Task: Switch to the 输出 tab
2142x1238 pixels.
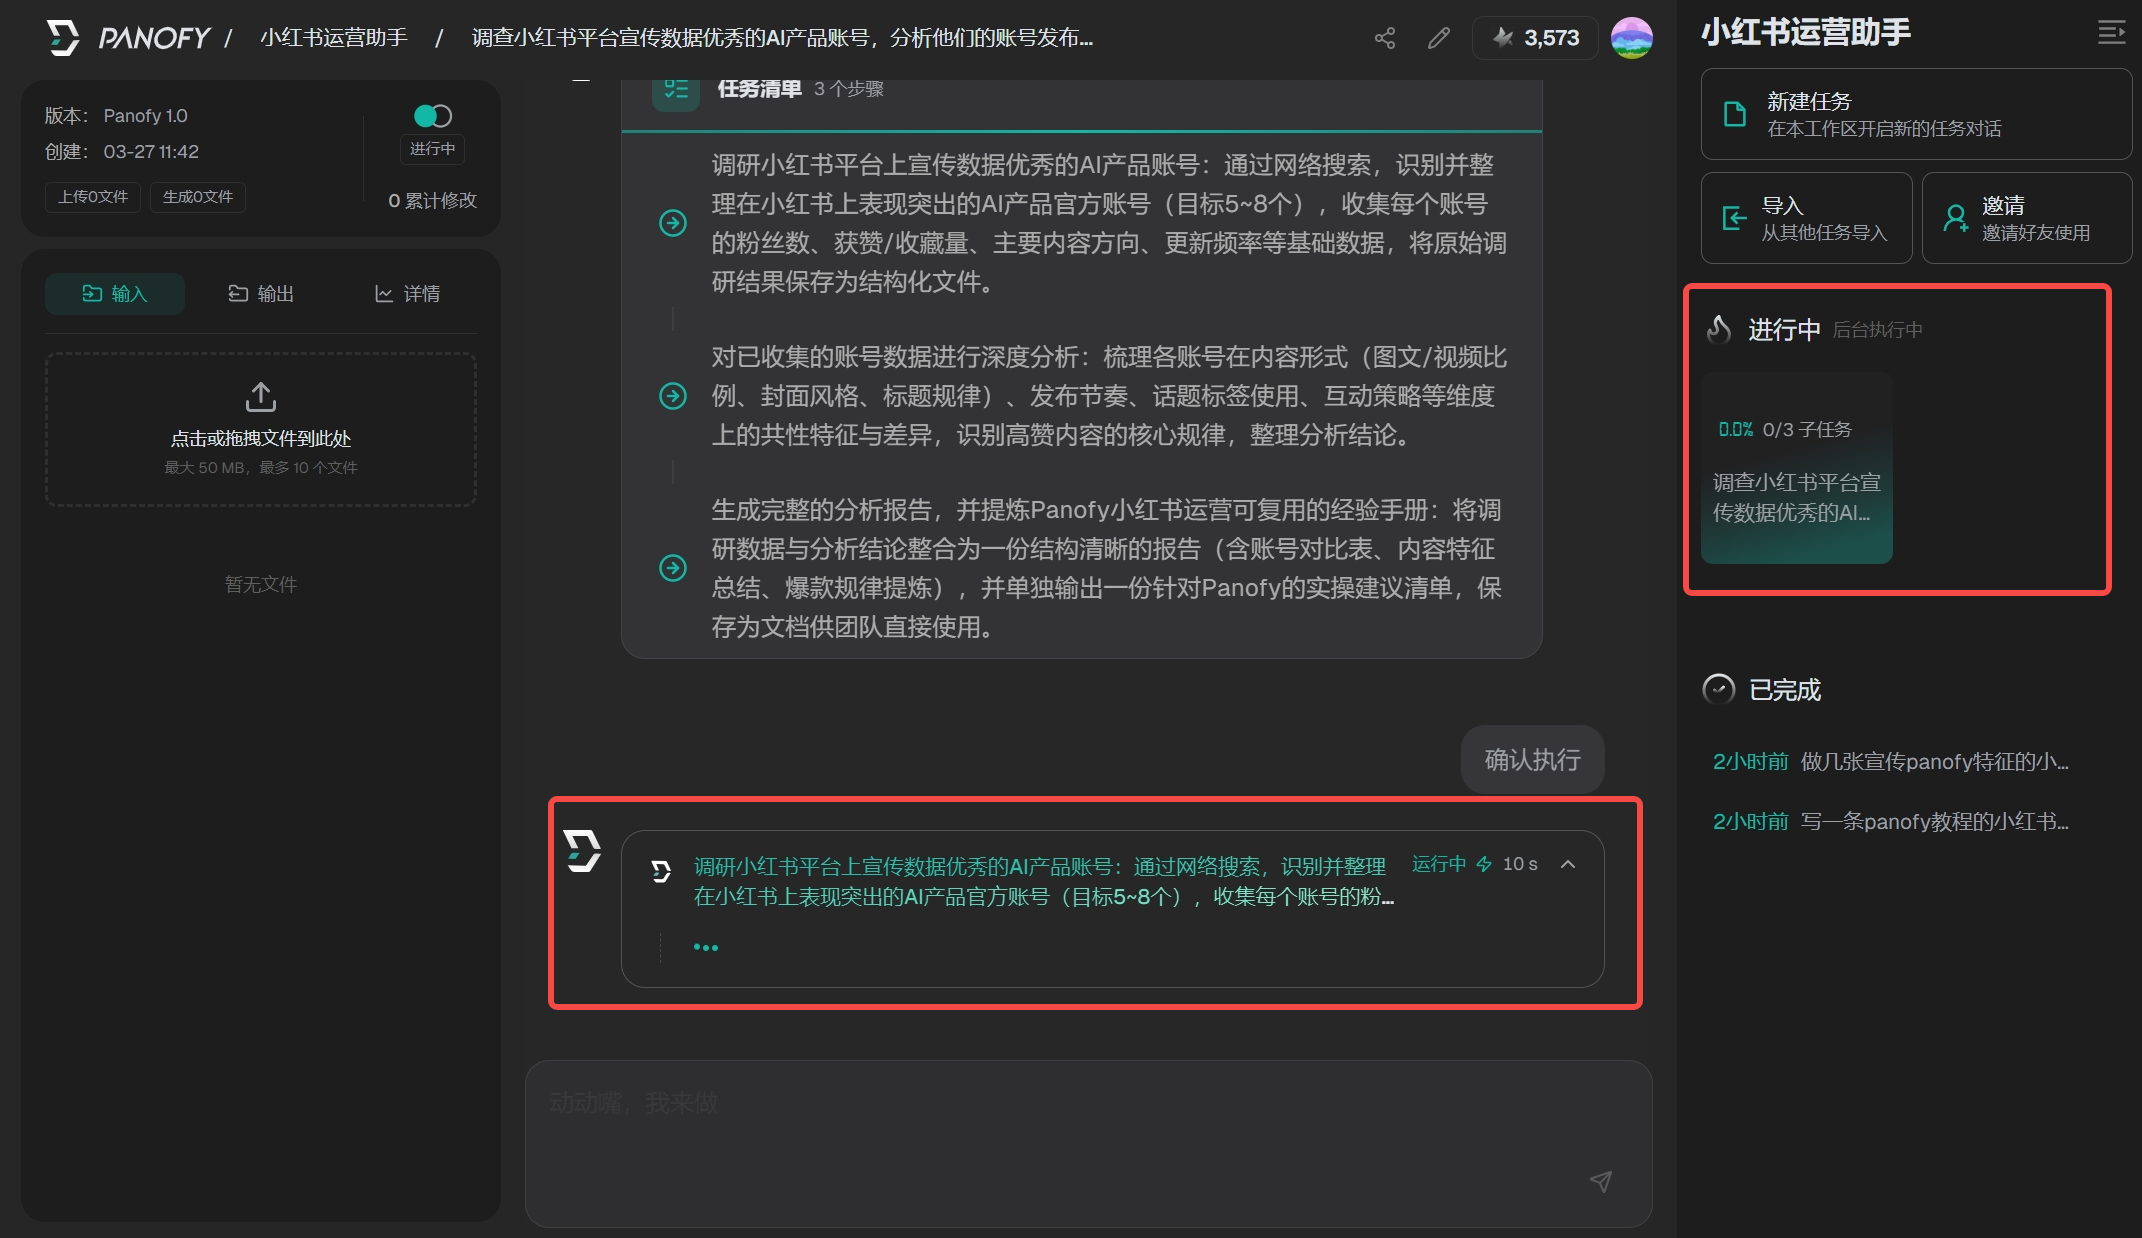Action: pyautogui.click(x=261, y=294)
